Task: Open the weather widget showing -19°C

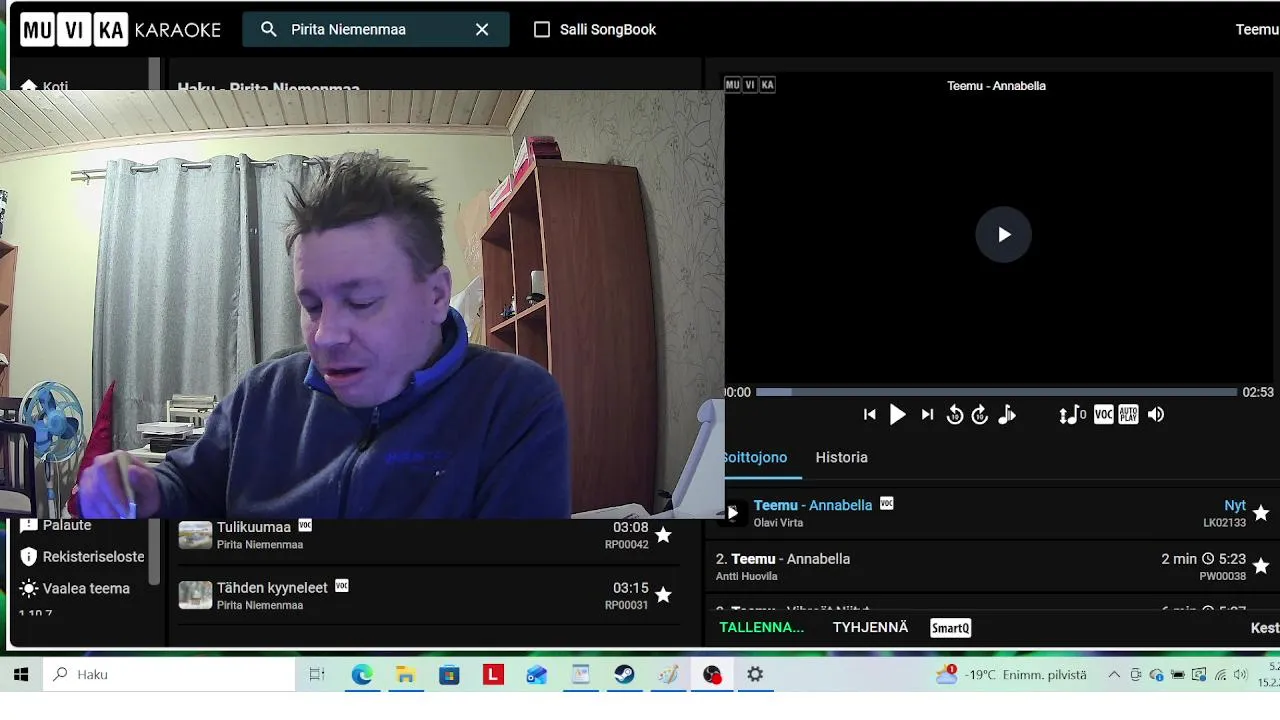Action: [x=1011, y=675]
